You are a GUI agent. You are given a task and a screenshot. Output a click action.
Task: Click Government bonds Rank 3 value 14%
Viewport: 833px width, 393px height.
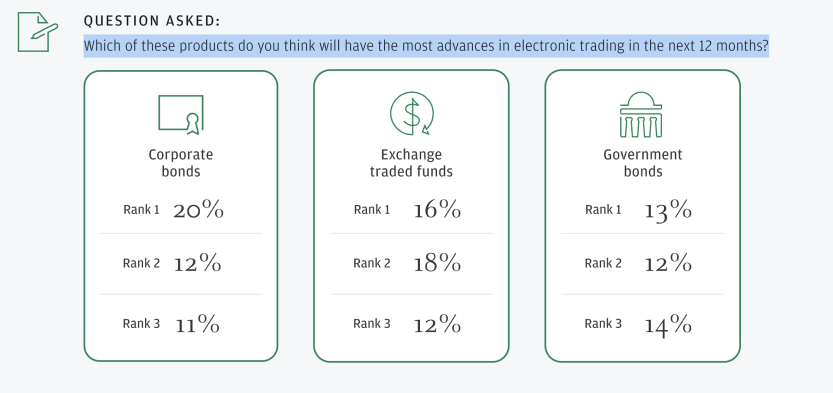[668, 324]
